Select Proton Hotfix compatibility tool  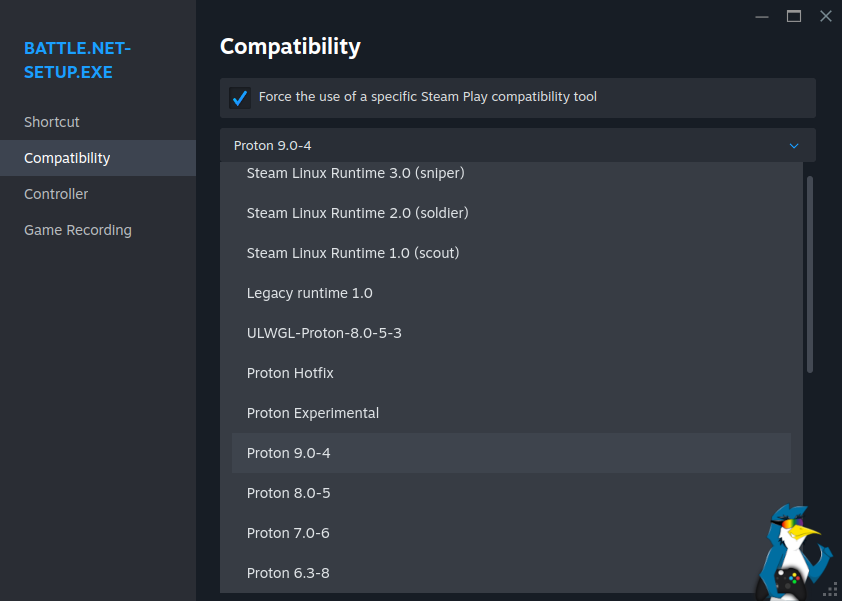coord(290,373)
